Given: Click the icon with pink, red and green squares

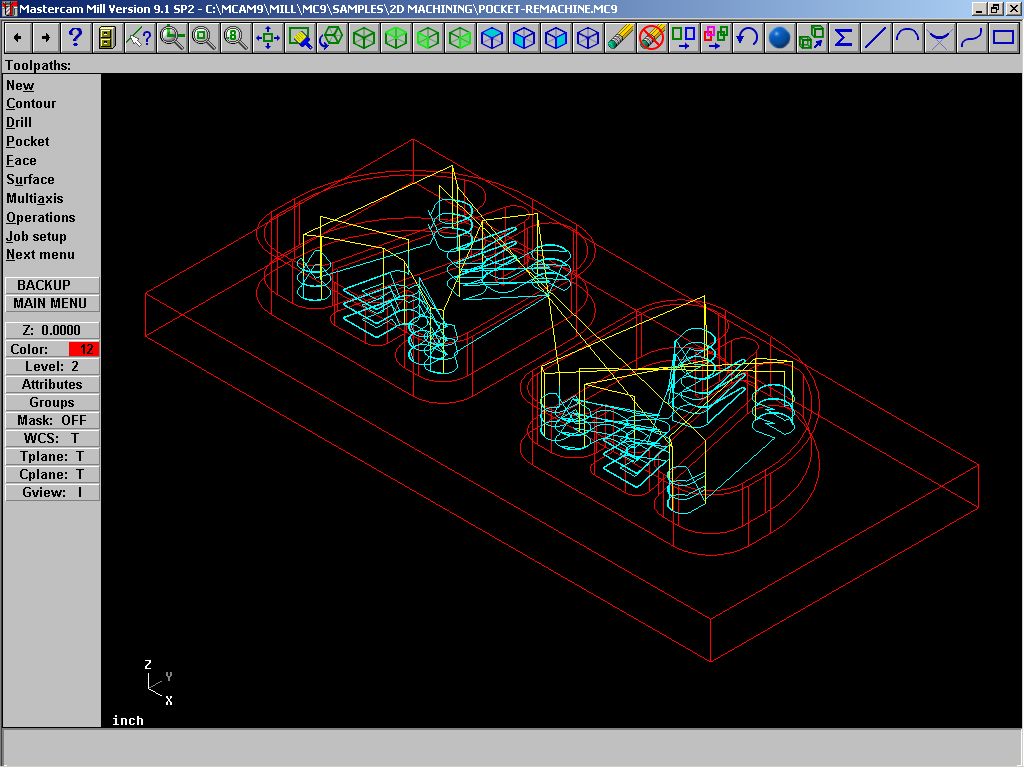Looking at the screenshot, I should [716, 38].
